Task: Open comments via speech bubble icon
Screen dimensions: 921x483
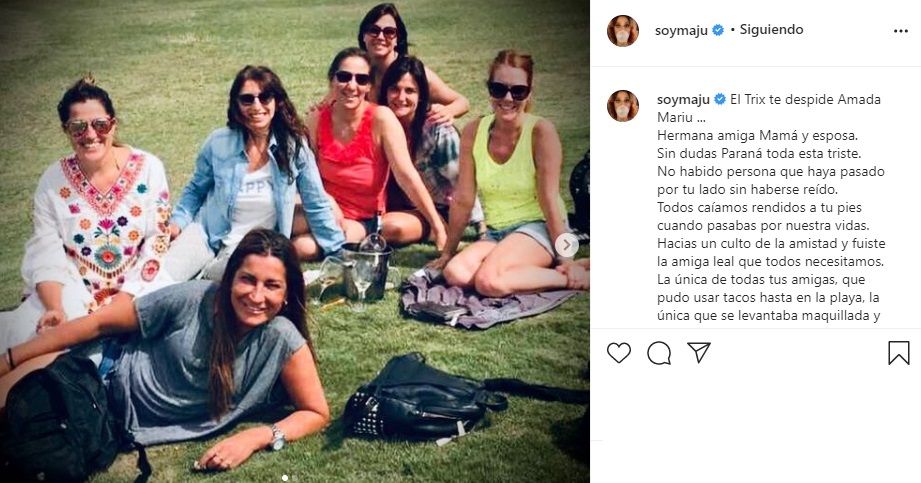Action: 659,353
